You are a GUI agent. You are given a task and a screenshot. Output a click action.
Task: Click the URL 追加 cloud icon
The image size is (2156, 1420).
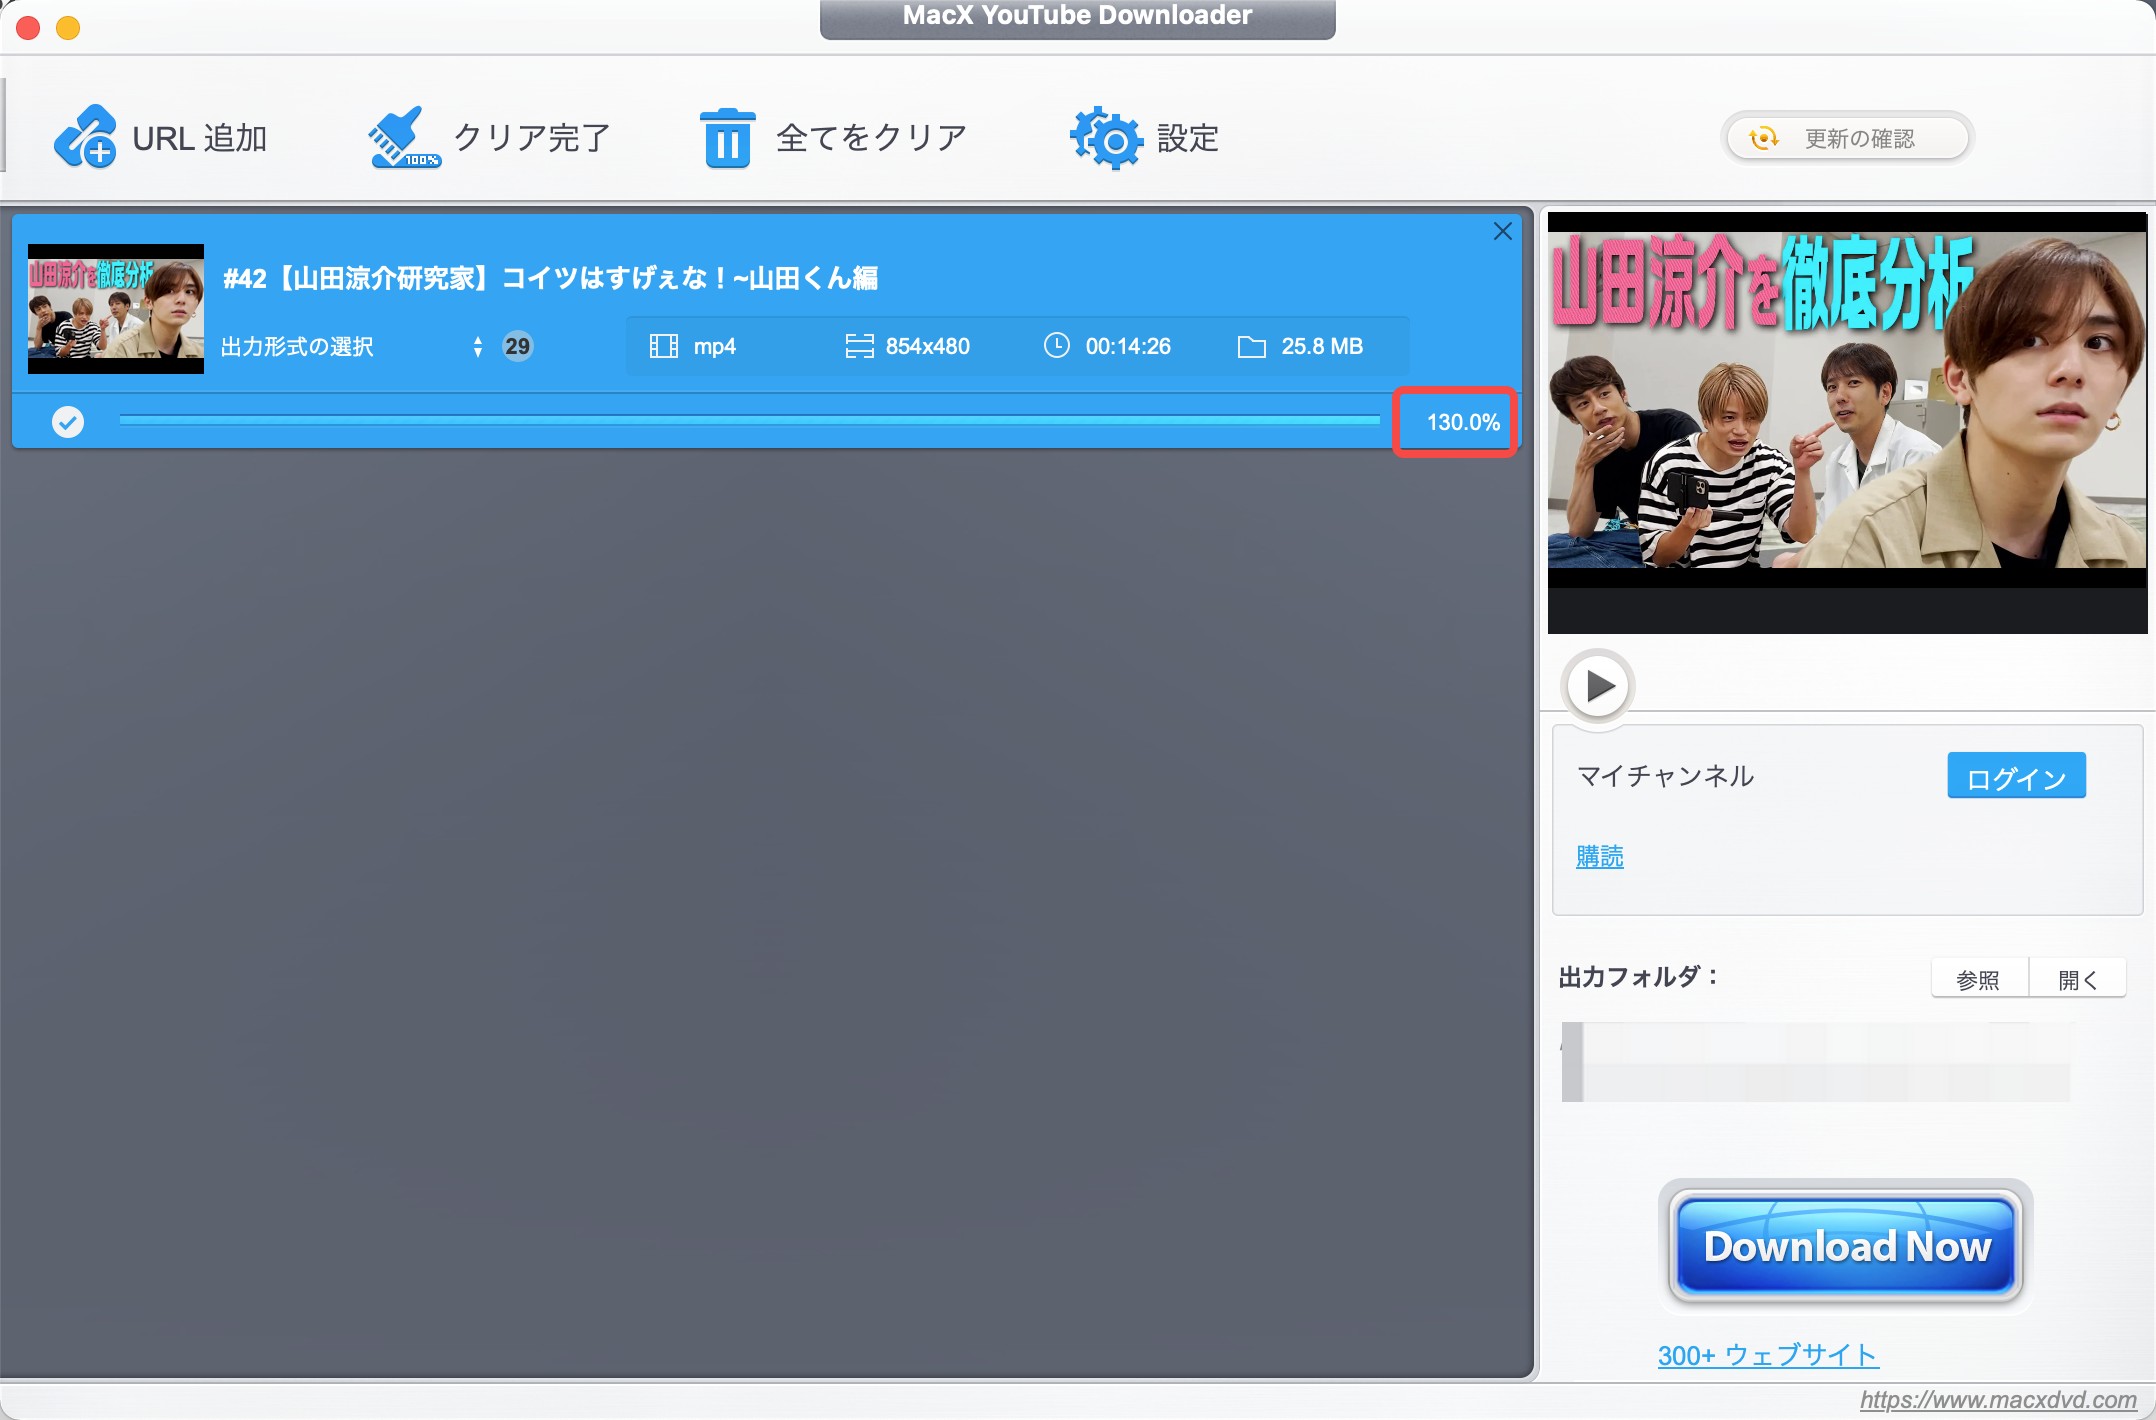(x=85, y=136)
